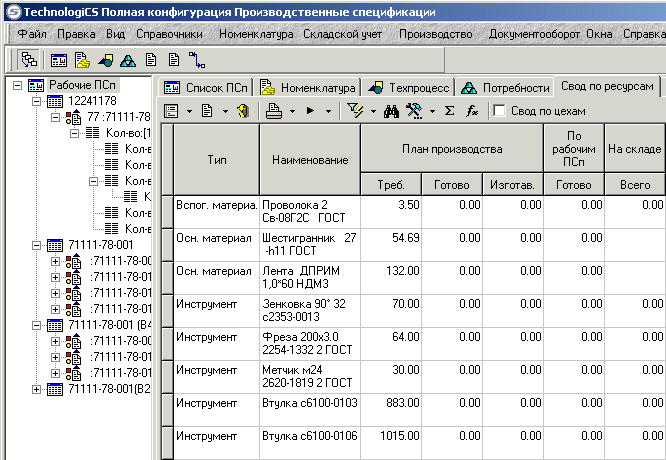Viewport: 666px width, 460px height.
Task: Click the tree structure icon in main toolbar
Action: click(x=28, y=59)
